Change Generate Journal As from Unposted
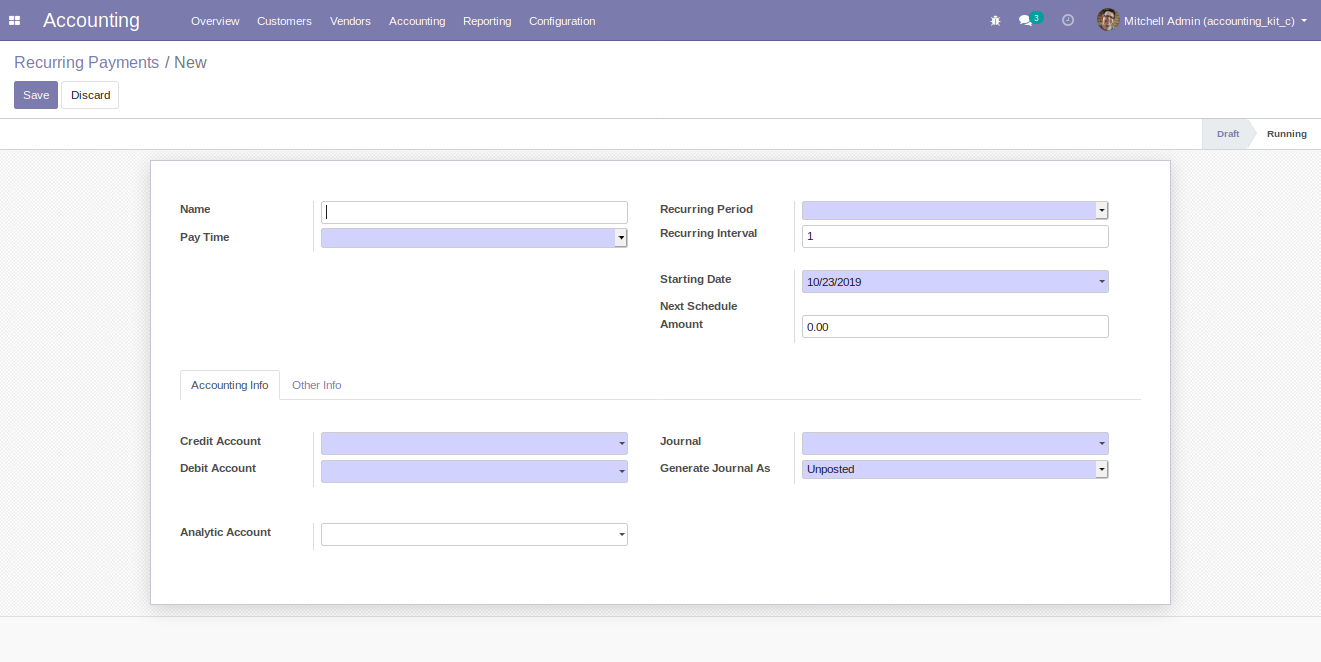This screenshot has width=1321, height=662. pyautogui.click(x=954, y=469)
